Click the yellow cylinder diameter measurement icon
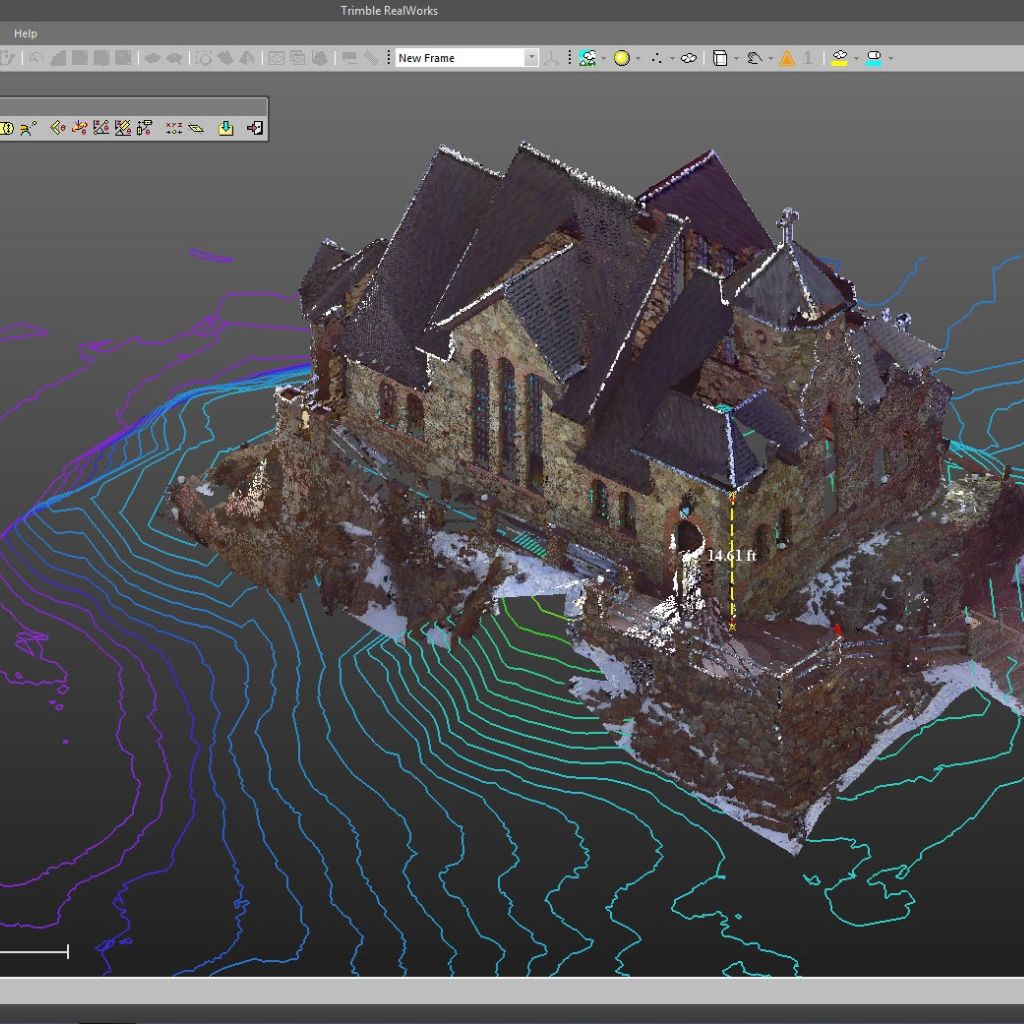 click(7, 128)
